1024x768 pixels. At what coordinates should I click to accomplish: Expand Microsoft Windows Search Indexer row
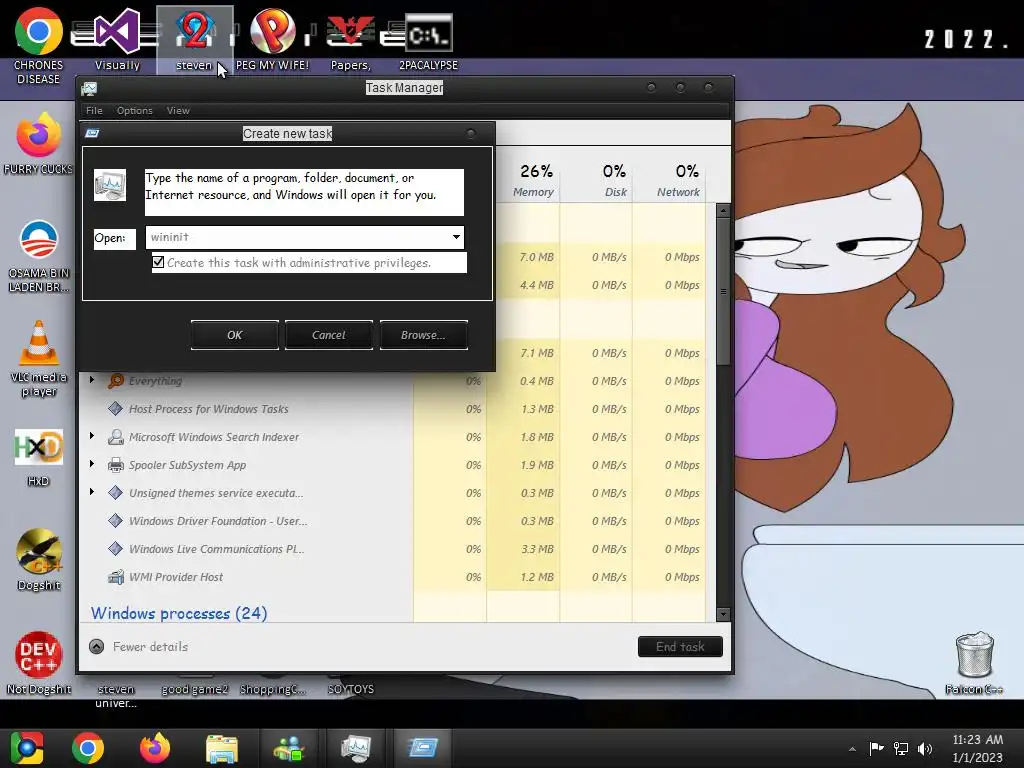(x=92, y=436)
